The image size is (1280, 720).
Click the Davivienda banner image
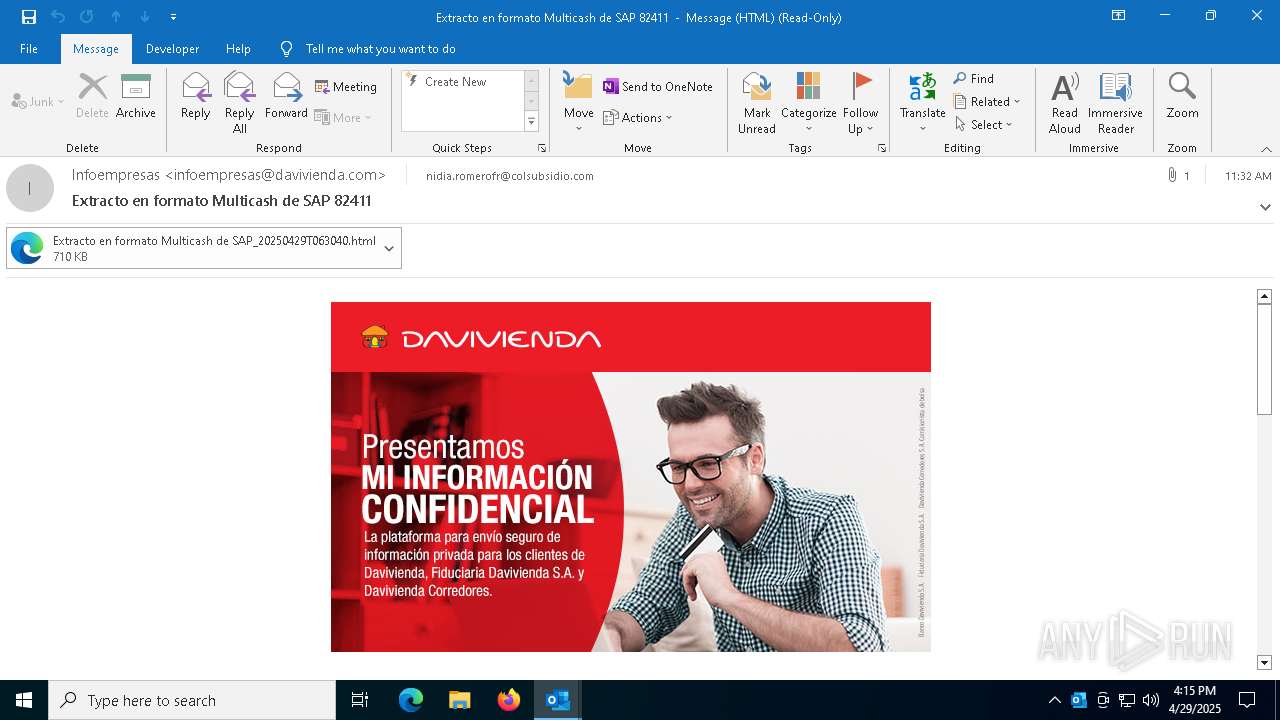(x=631, y=477)
